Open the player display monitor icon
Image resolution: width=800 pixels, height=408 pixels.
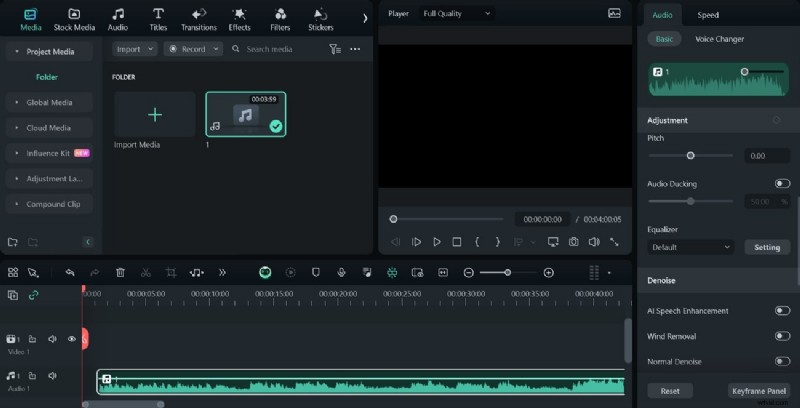(553, 242)
